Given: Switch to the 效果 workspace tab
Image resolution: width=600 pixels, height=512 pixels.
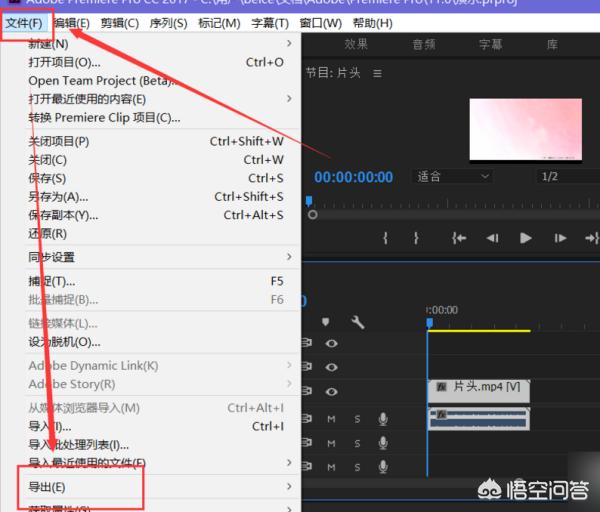Looking at the screenshot, I should 356,44.
